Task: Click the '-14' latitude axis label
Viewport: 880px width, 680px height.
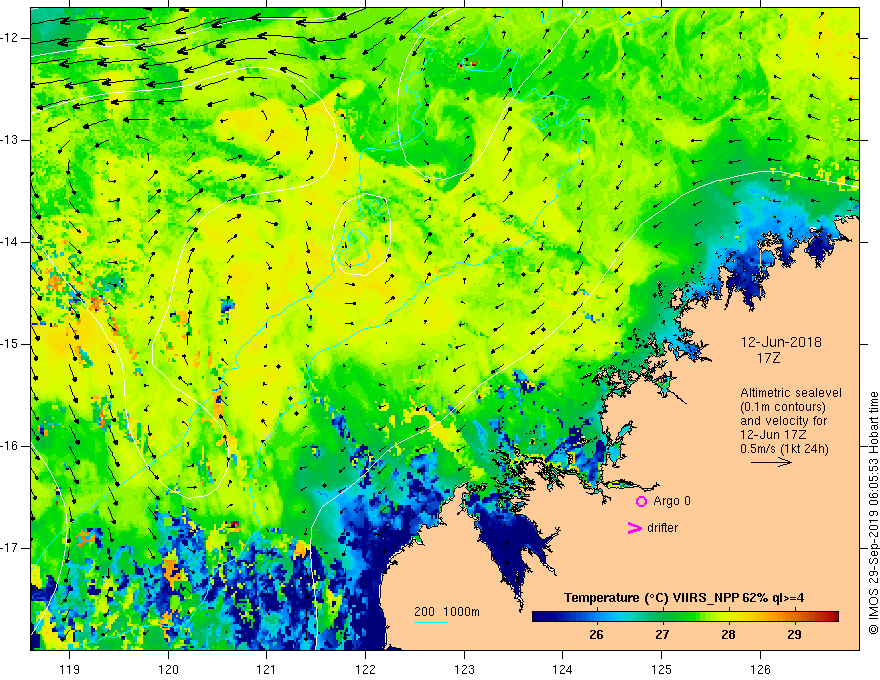Action: (x=11, y=242)
